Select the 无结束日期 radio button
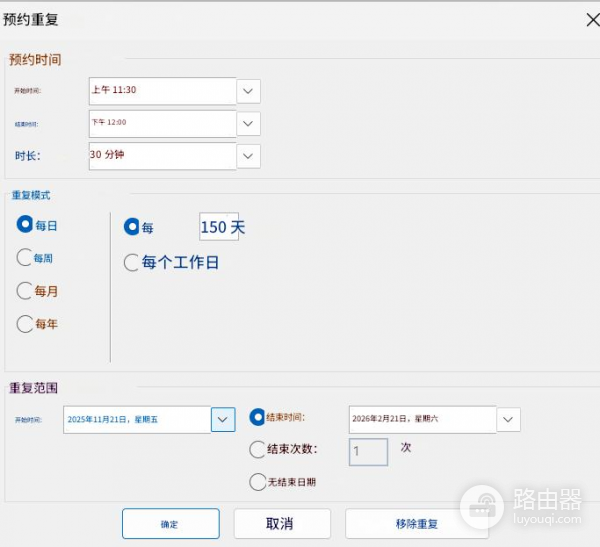600x547 pixels. pos(258,482)
